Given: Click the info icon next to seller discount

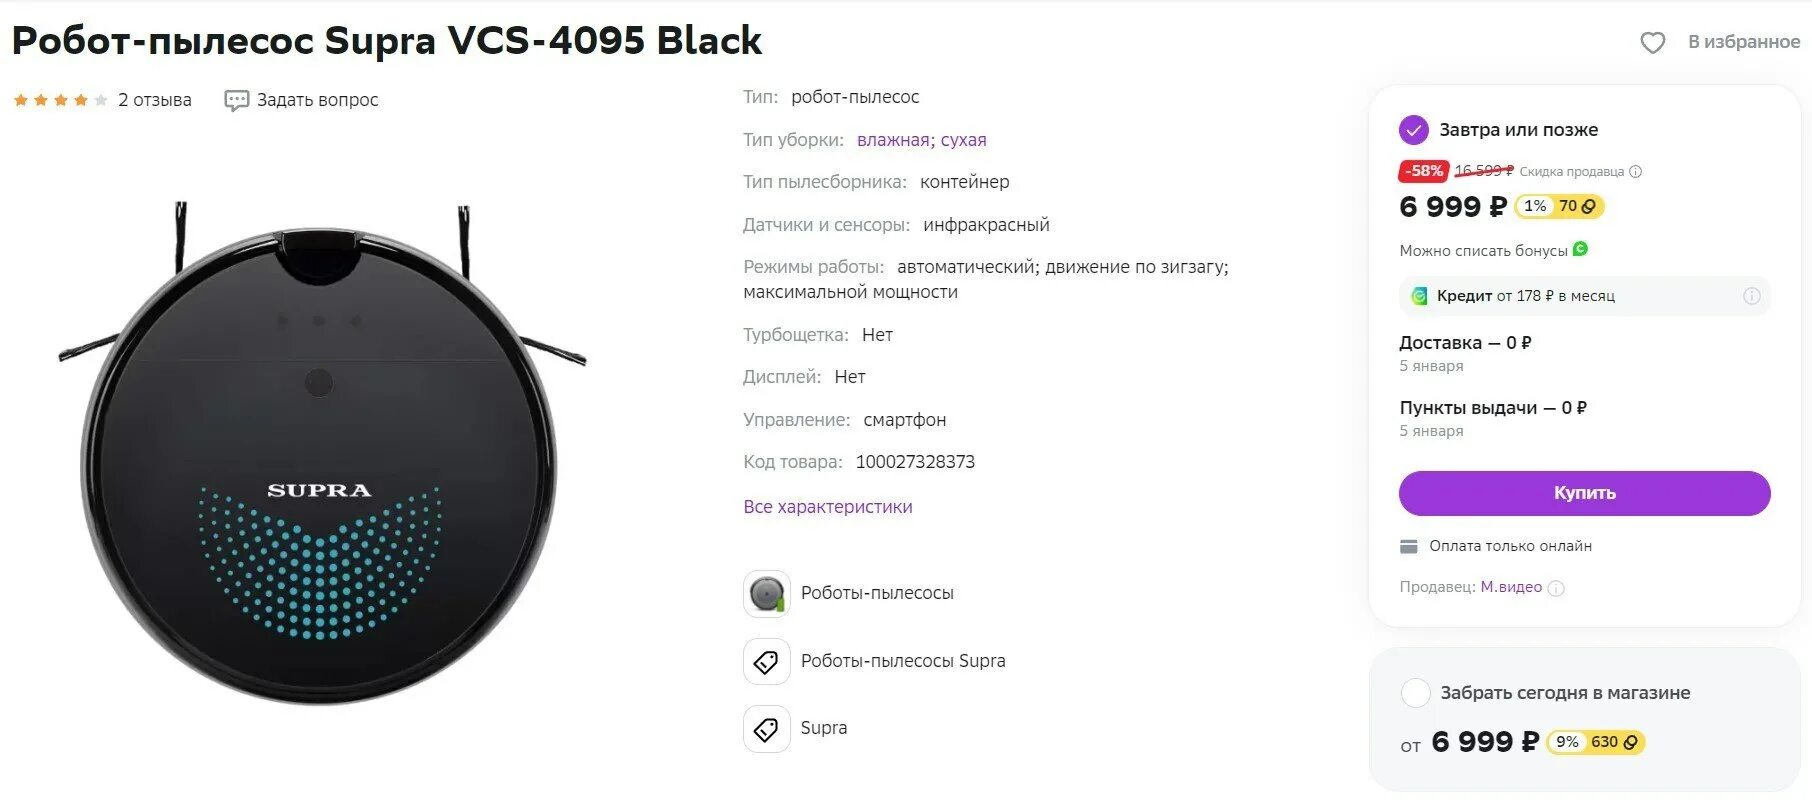Looking at the screenshot, I should (x=1635, y=172).
